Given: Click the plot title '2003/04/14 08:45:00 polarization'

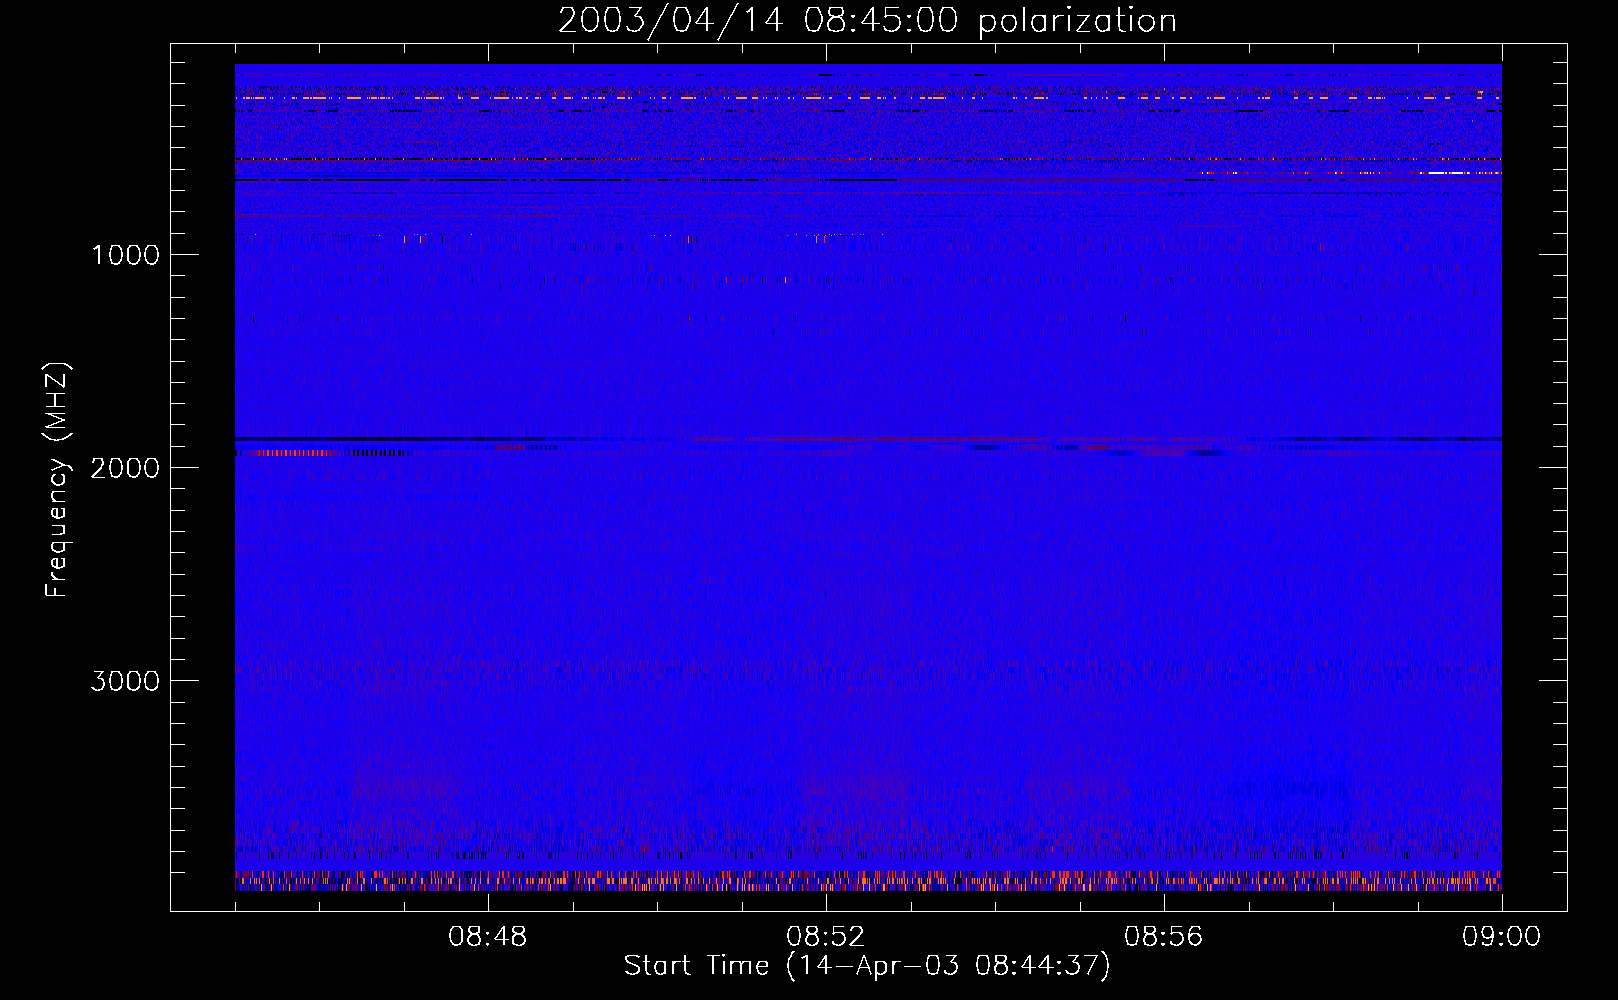Looking at the screenshot, I should coord(867,21).
